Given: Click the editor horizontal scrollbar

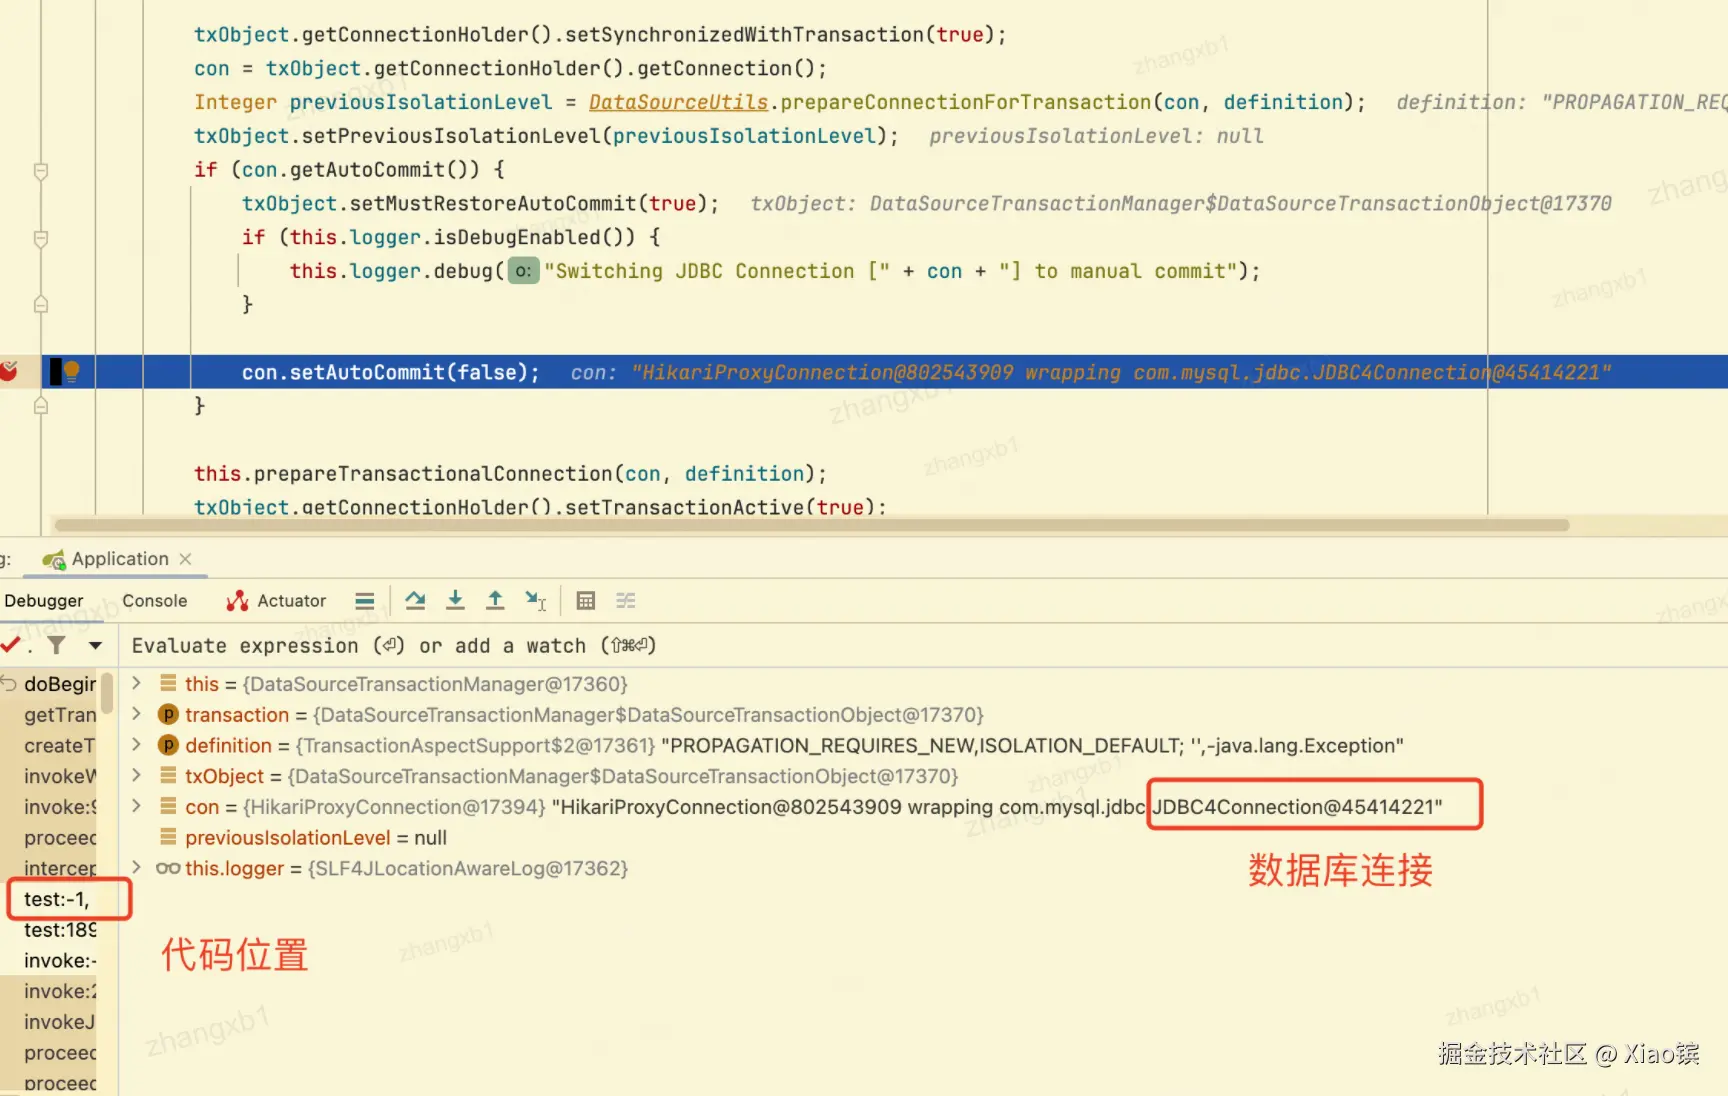Looking at the screenshot, I should (x=811, y=525).
